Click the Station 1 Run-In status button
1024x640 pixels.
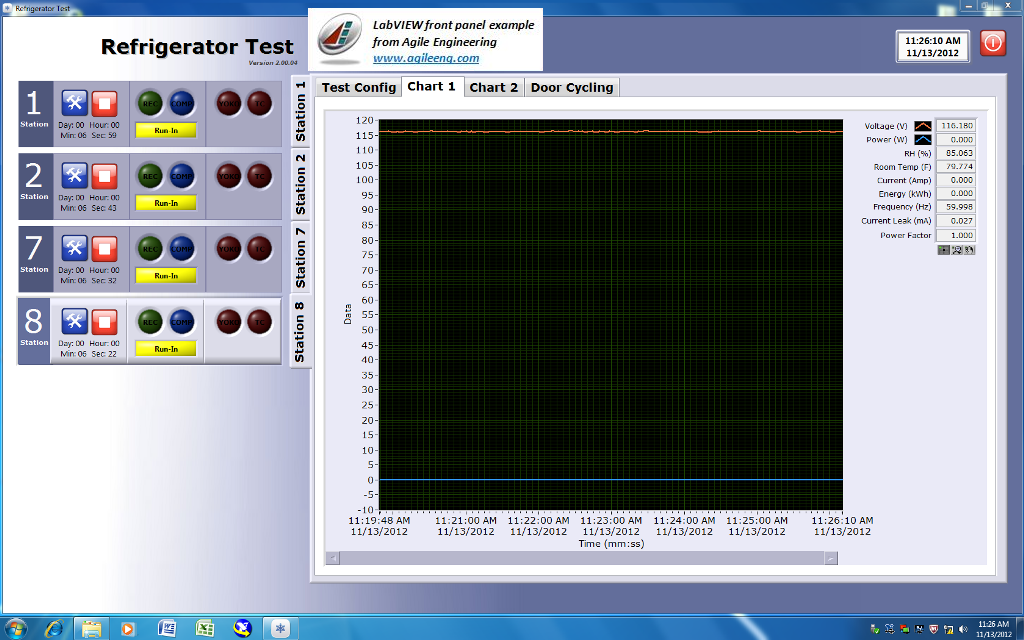pos(166,130)
